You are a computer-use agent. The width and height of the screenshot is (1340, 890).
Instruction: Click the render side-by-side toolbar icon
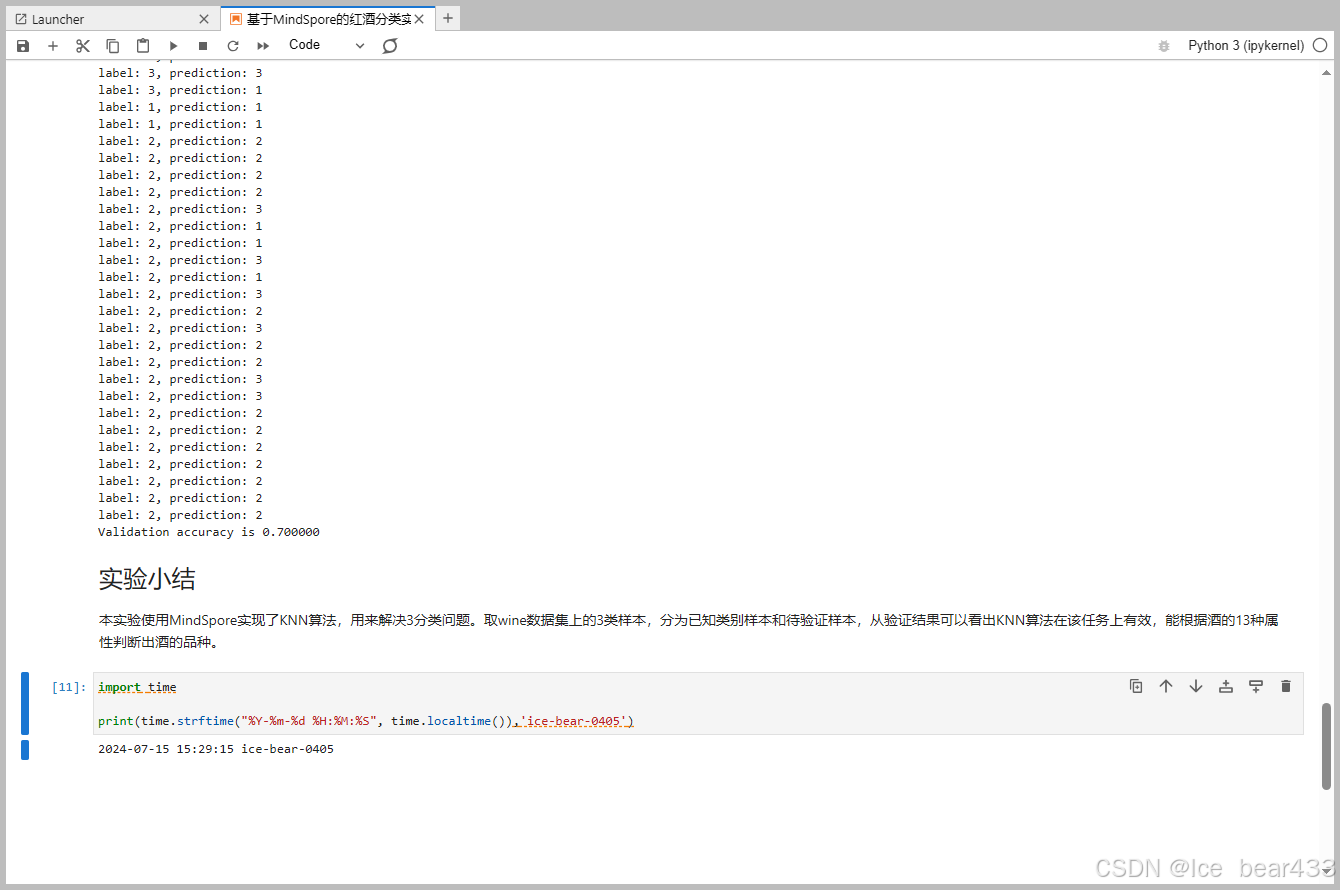tap(390, 46)
